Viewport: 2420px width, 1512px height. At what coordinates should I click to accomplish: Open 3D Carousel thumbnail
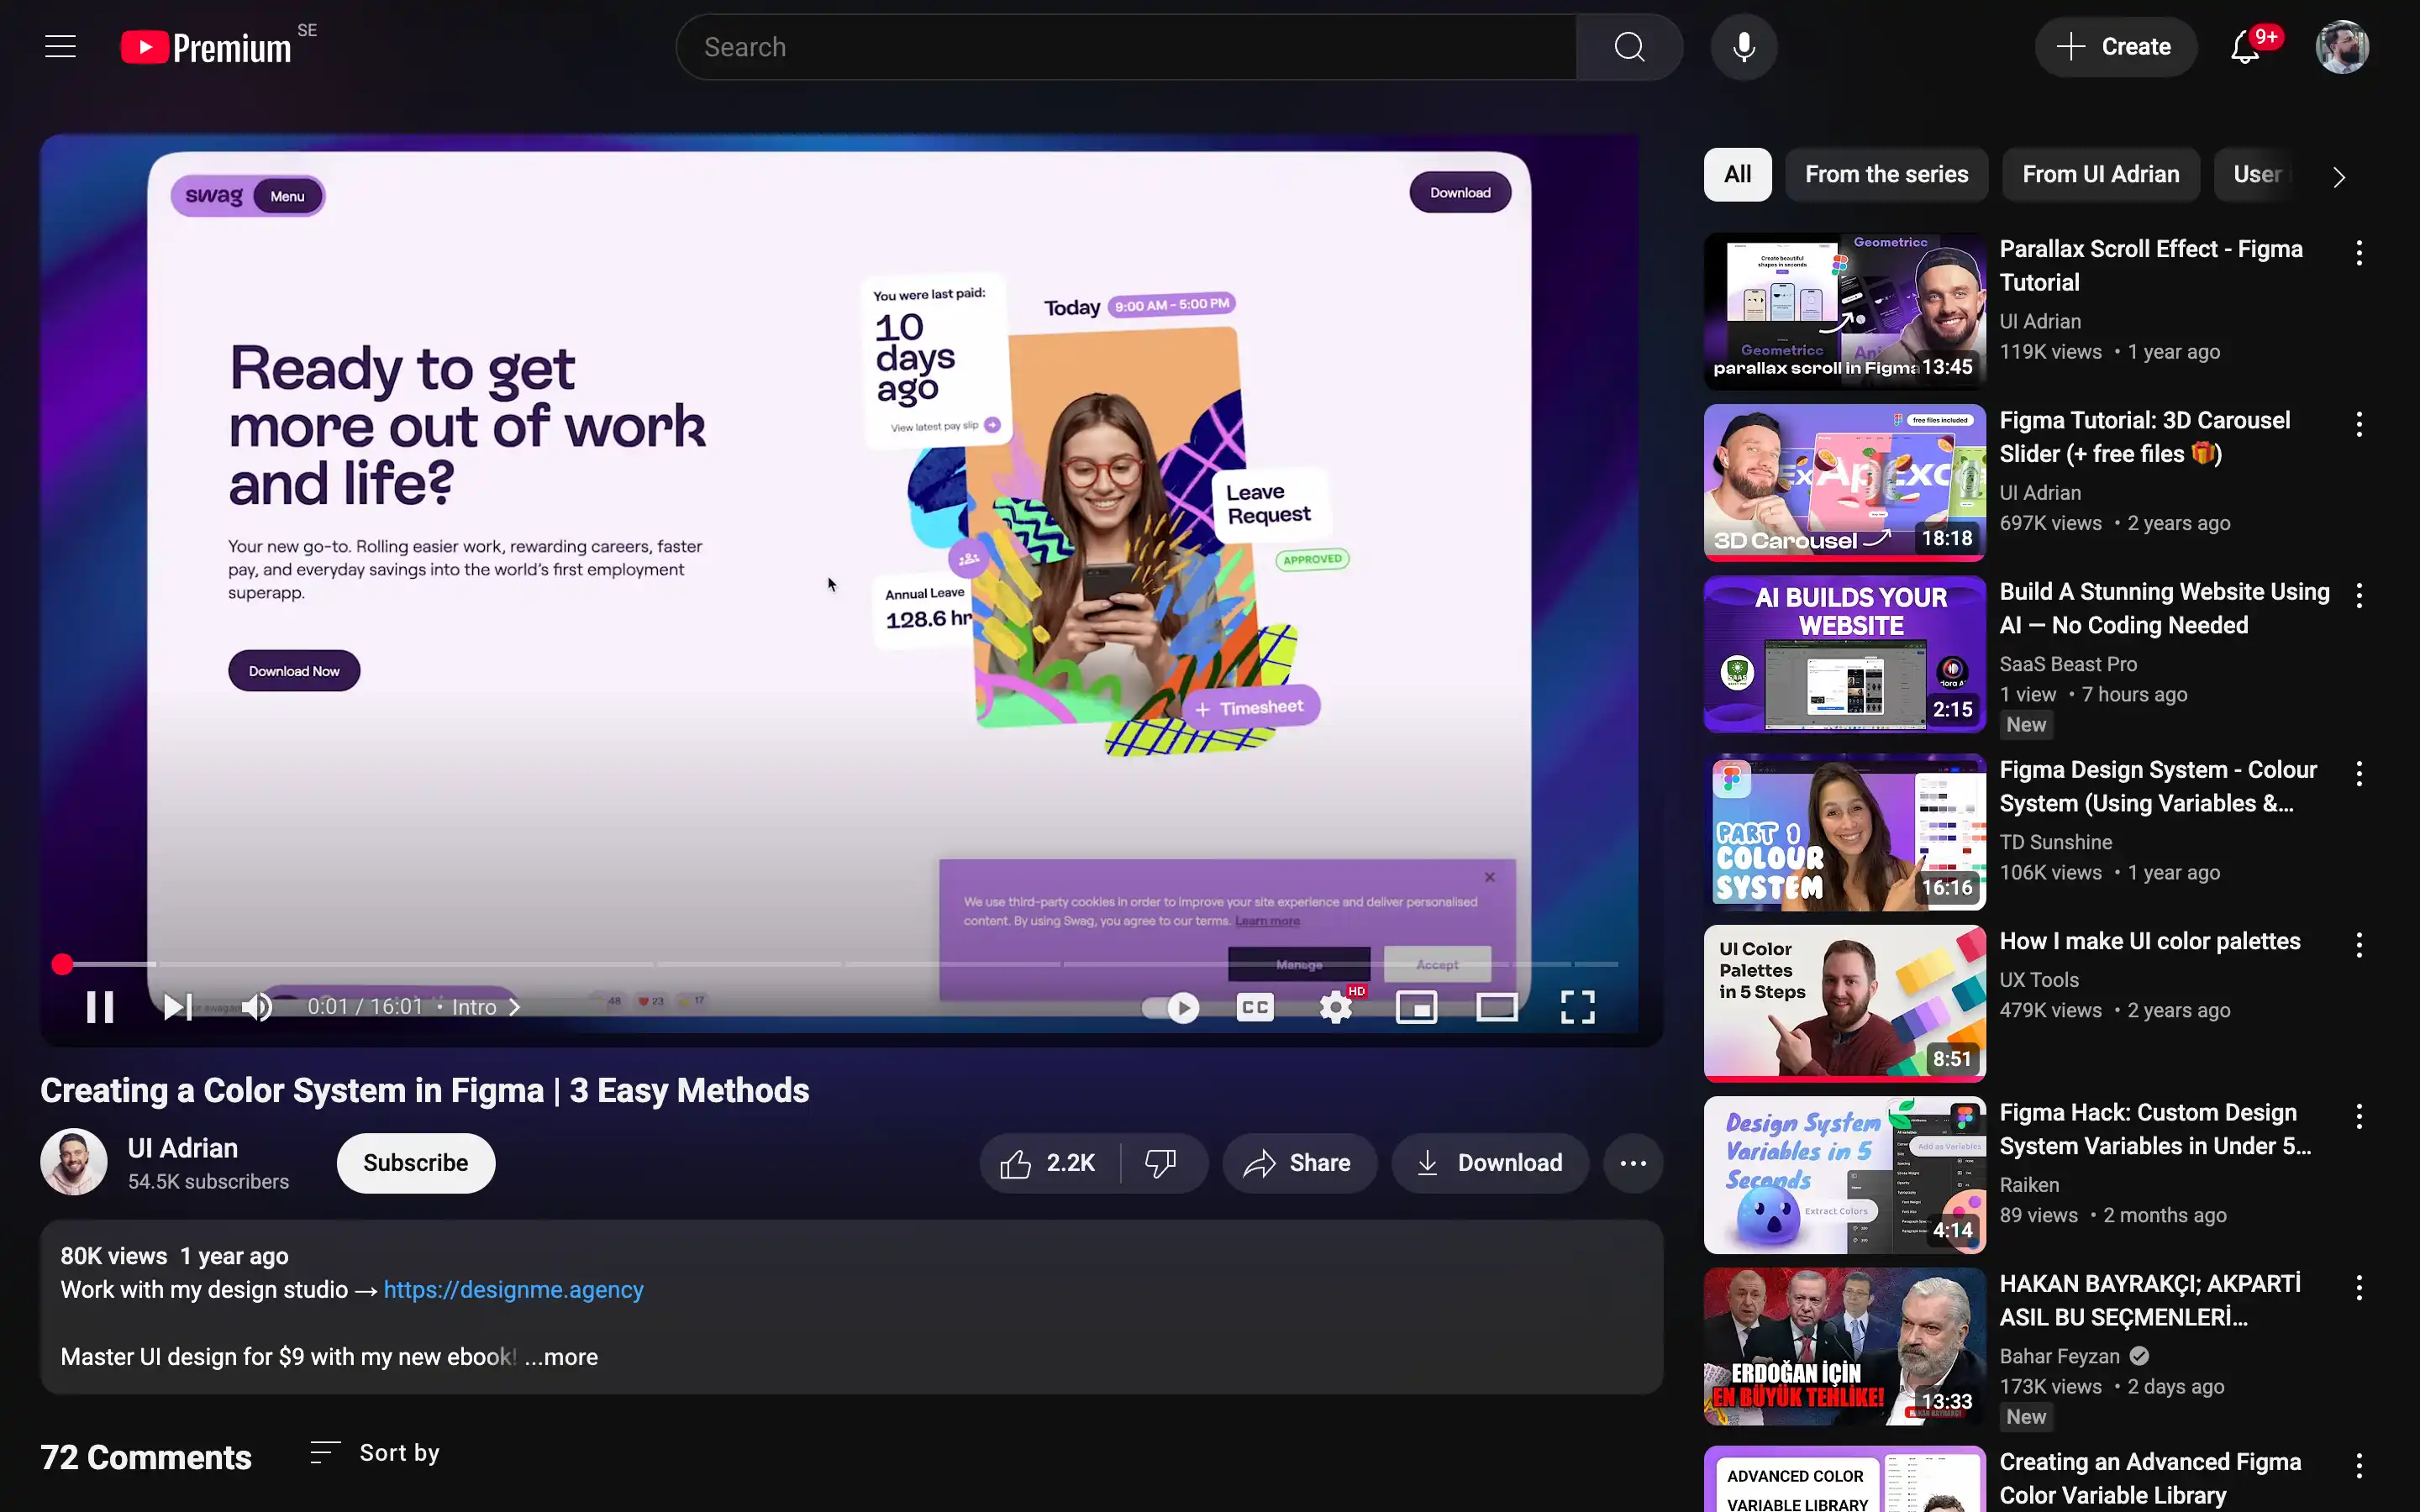1844,483
